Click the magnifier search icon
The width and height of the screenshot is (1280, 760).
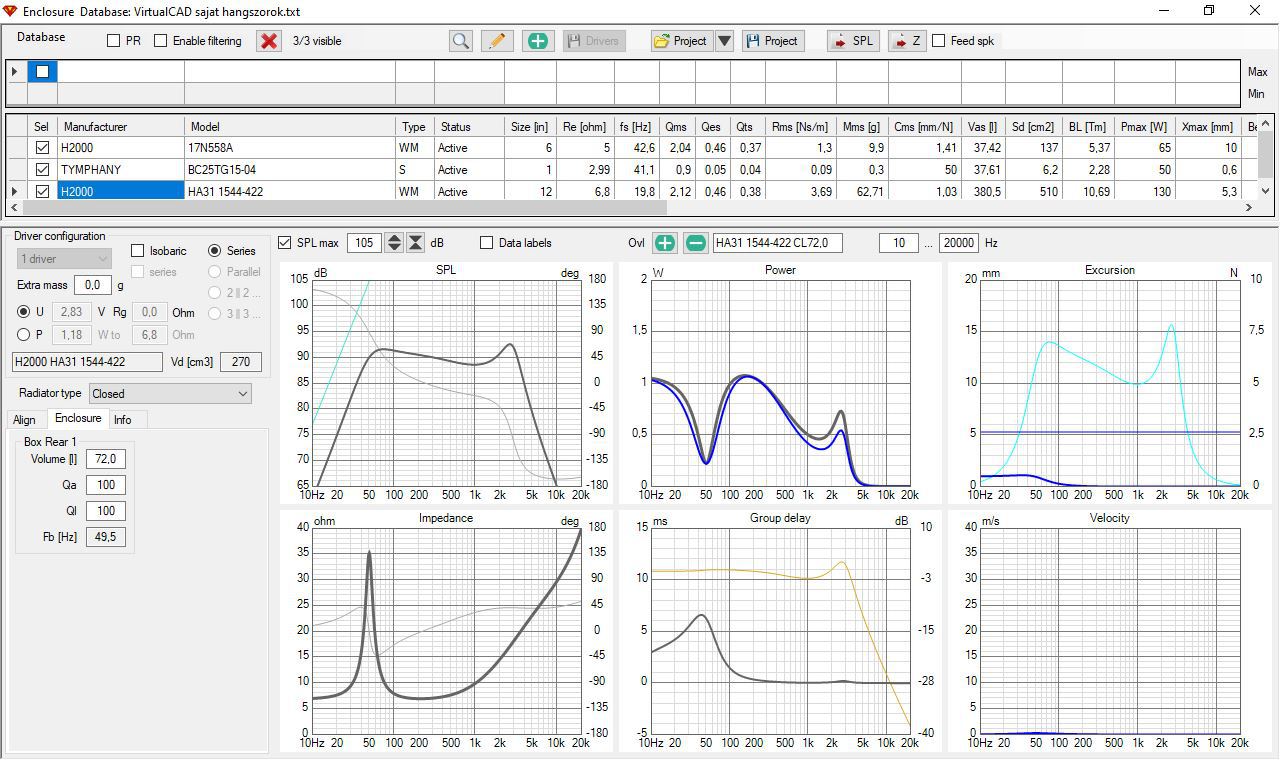(460, 41)
